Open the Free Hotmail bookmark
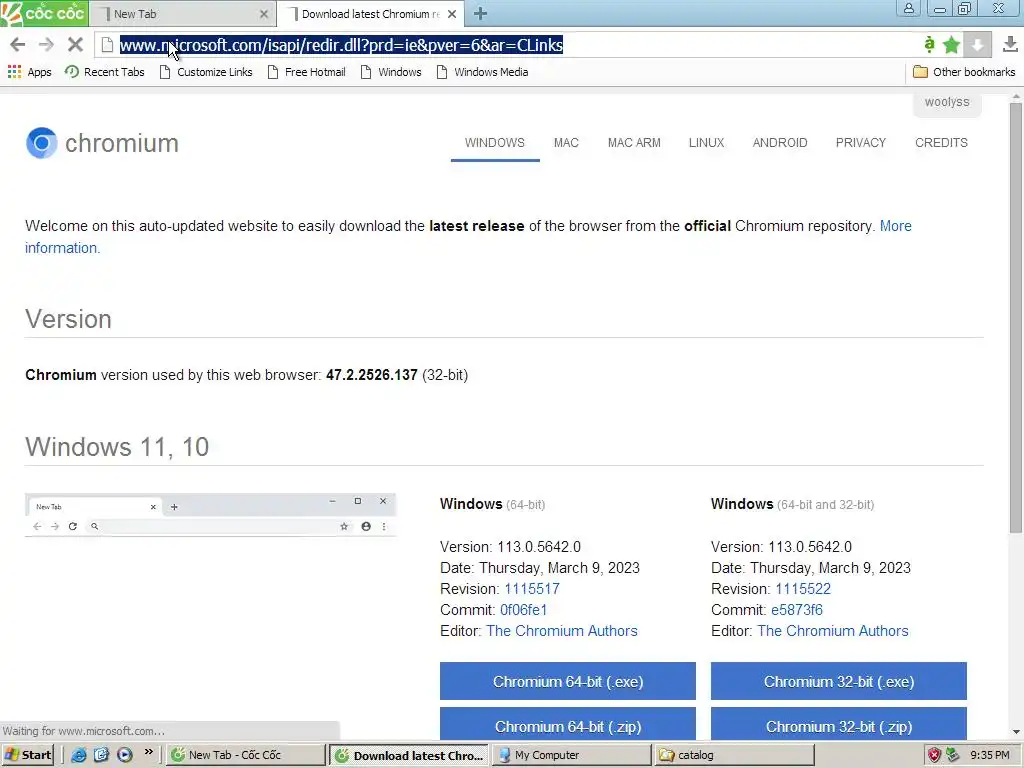 click(x=307, y=72)
